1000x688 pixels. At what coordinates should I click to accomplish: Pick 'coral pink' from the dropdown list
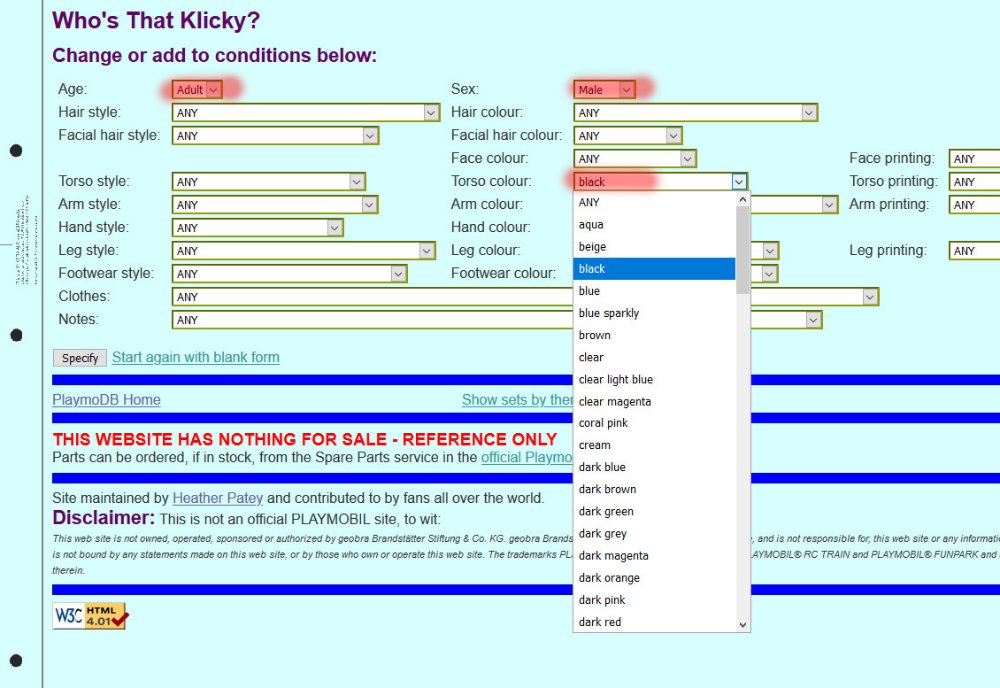pos(603,423)
